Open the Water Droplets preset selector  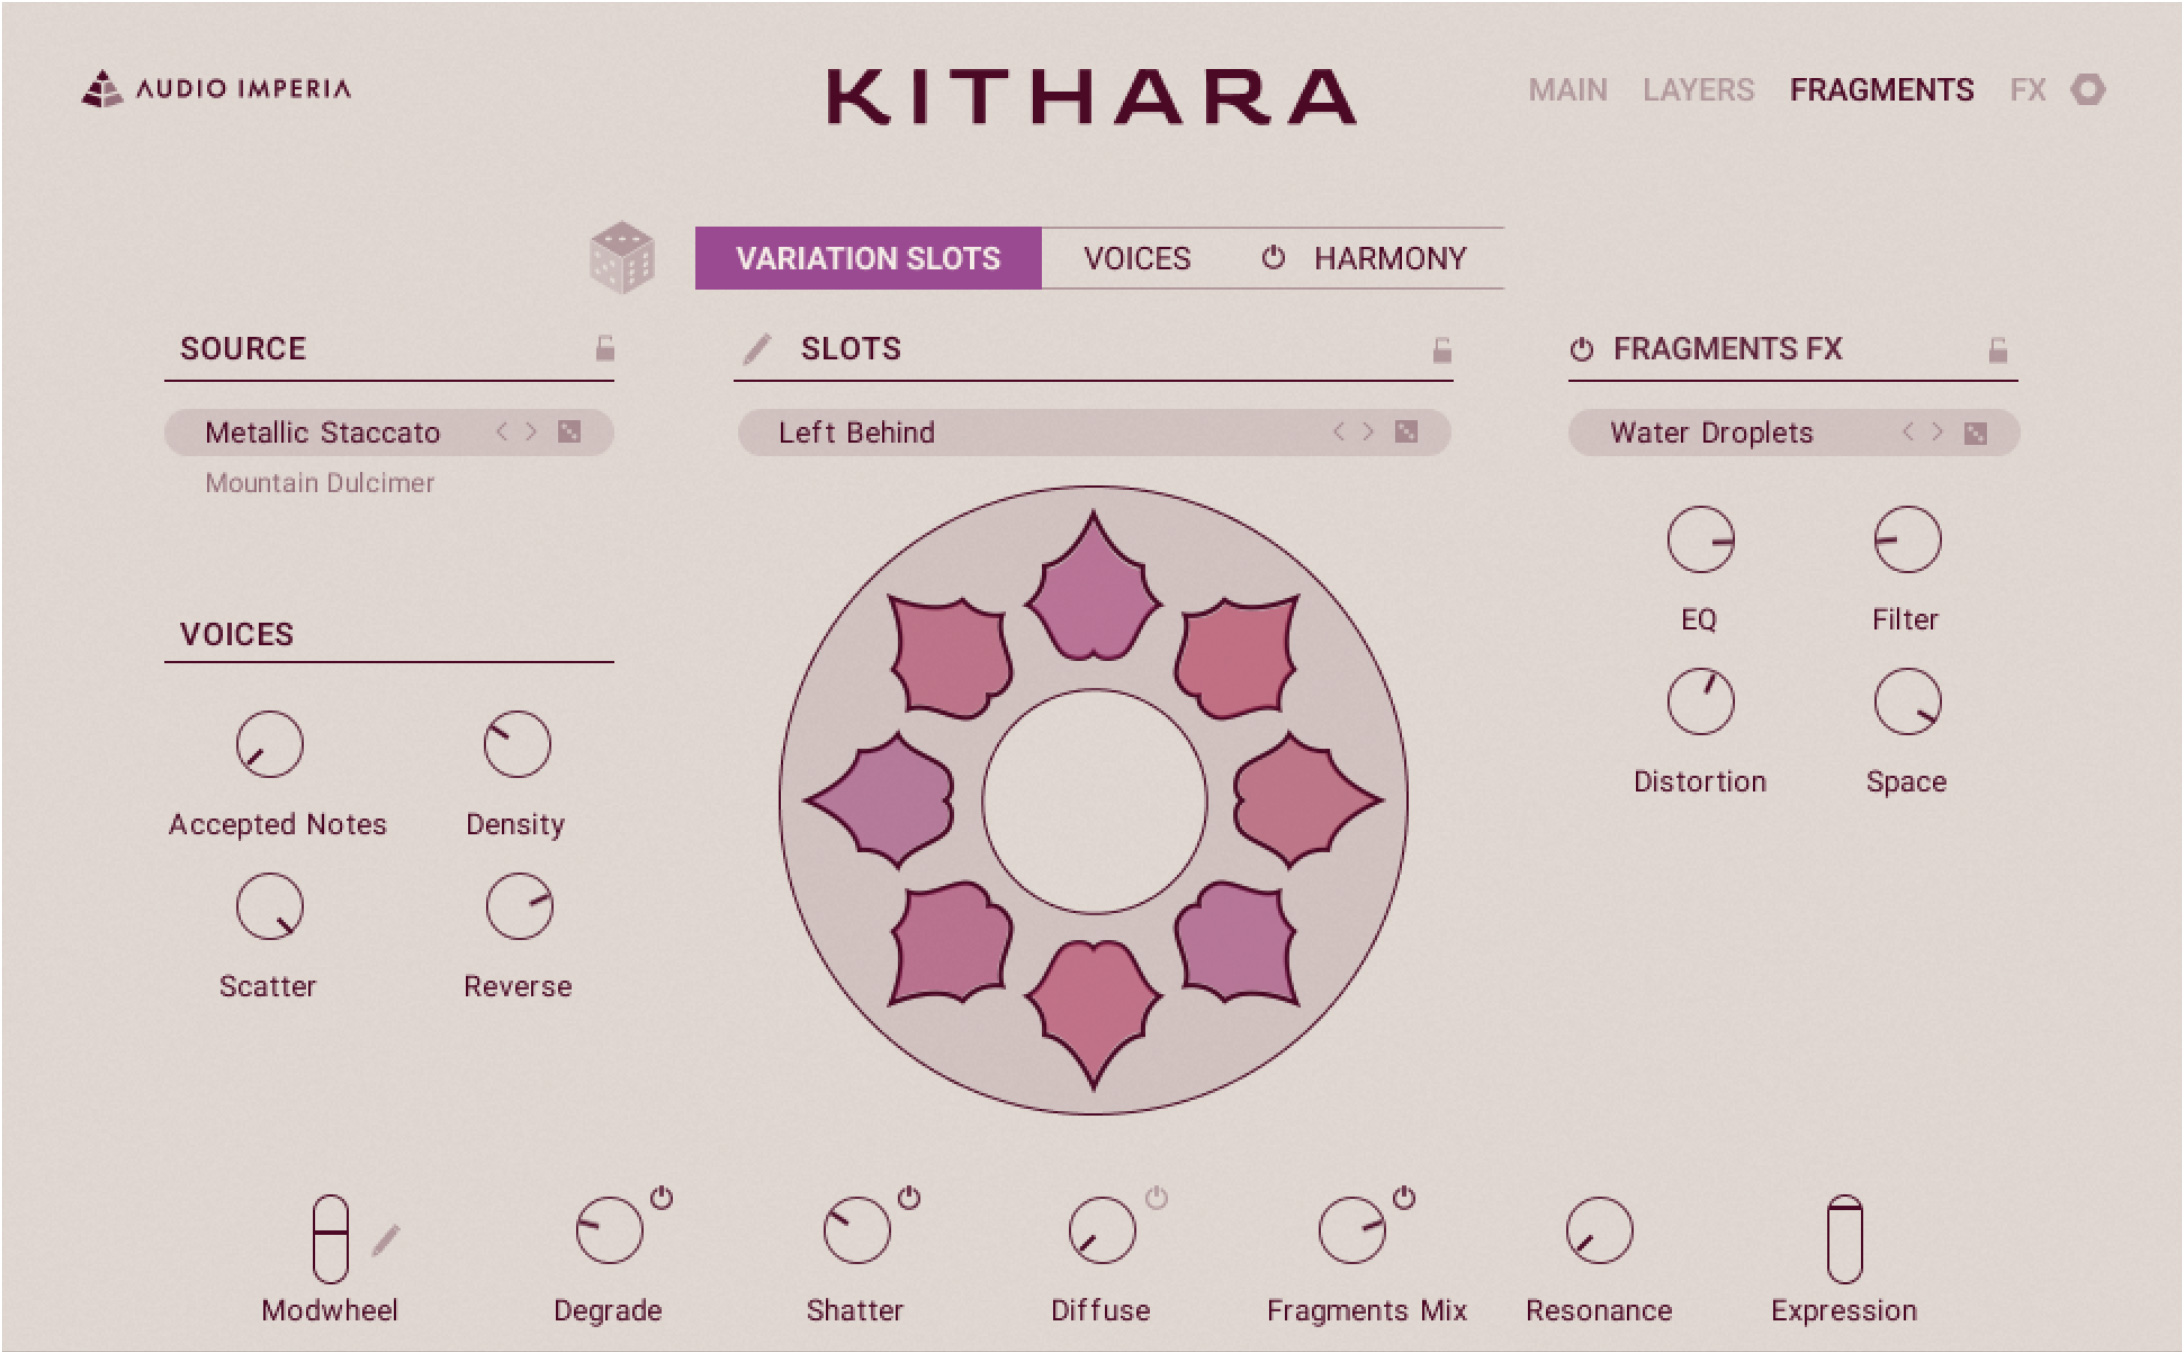pyautogui.click(x=1710, y=433)
